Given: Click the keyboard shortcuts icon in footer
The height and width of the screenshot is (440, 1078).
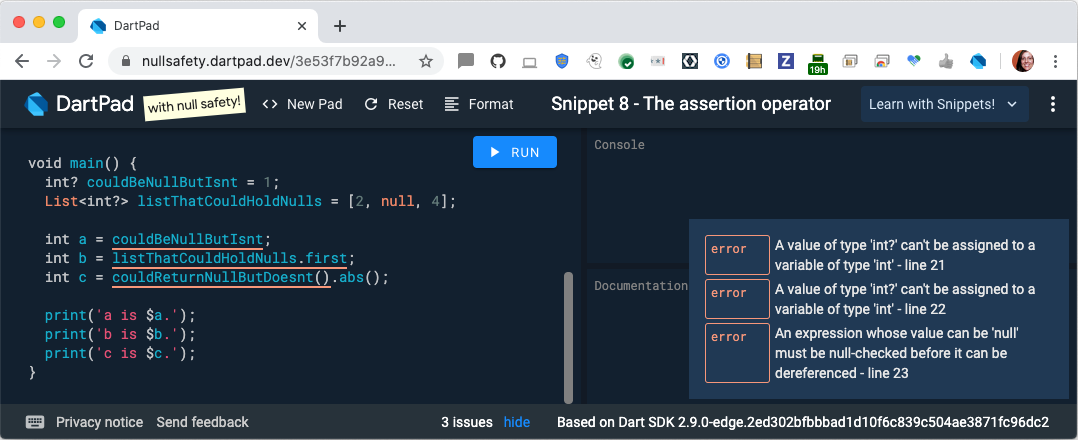Looking at the screenshot, I should [x=35, y=422].
